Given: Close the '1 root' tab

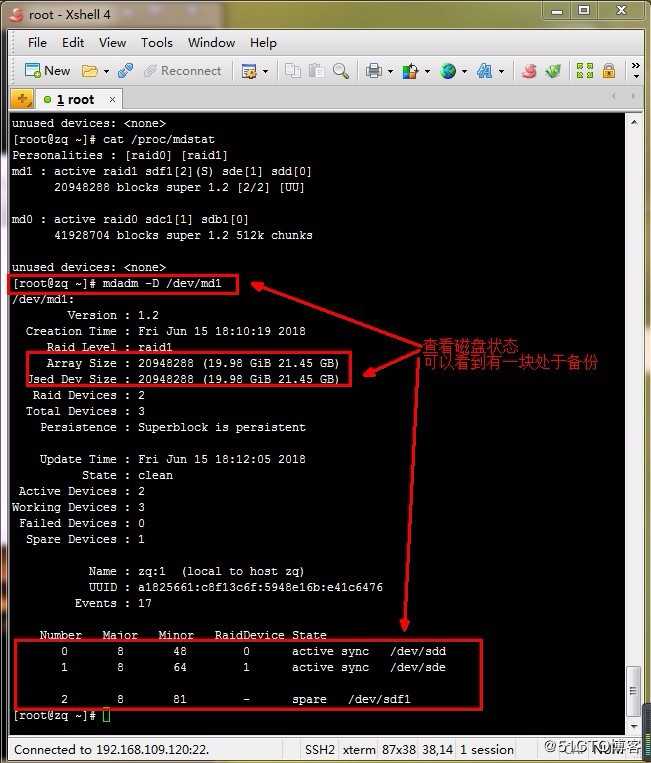Looking at the screenshot, I should point(112,100).
